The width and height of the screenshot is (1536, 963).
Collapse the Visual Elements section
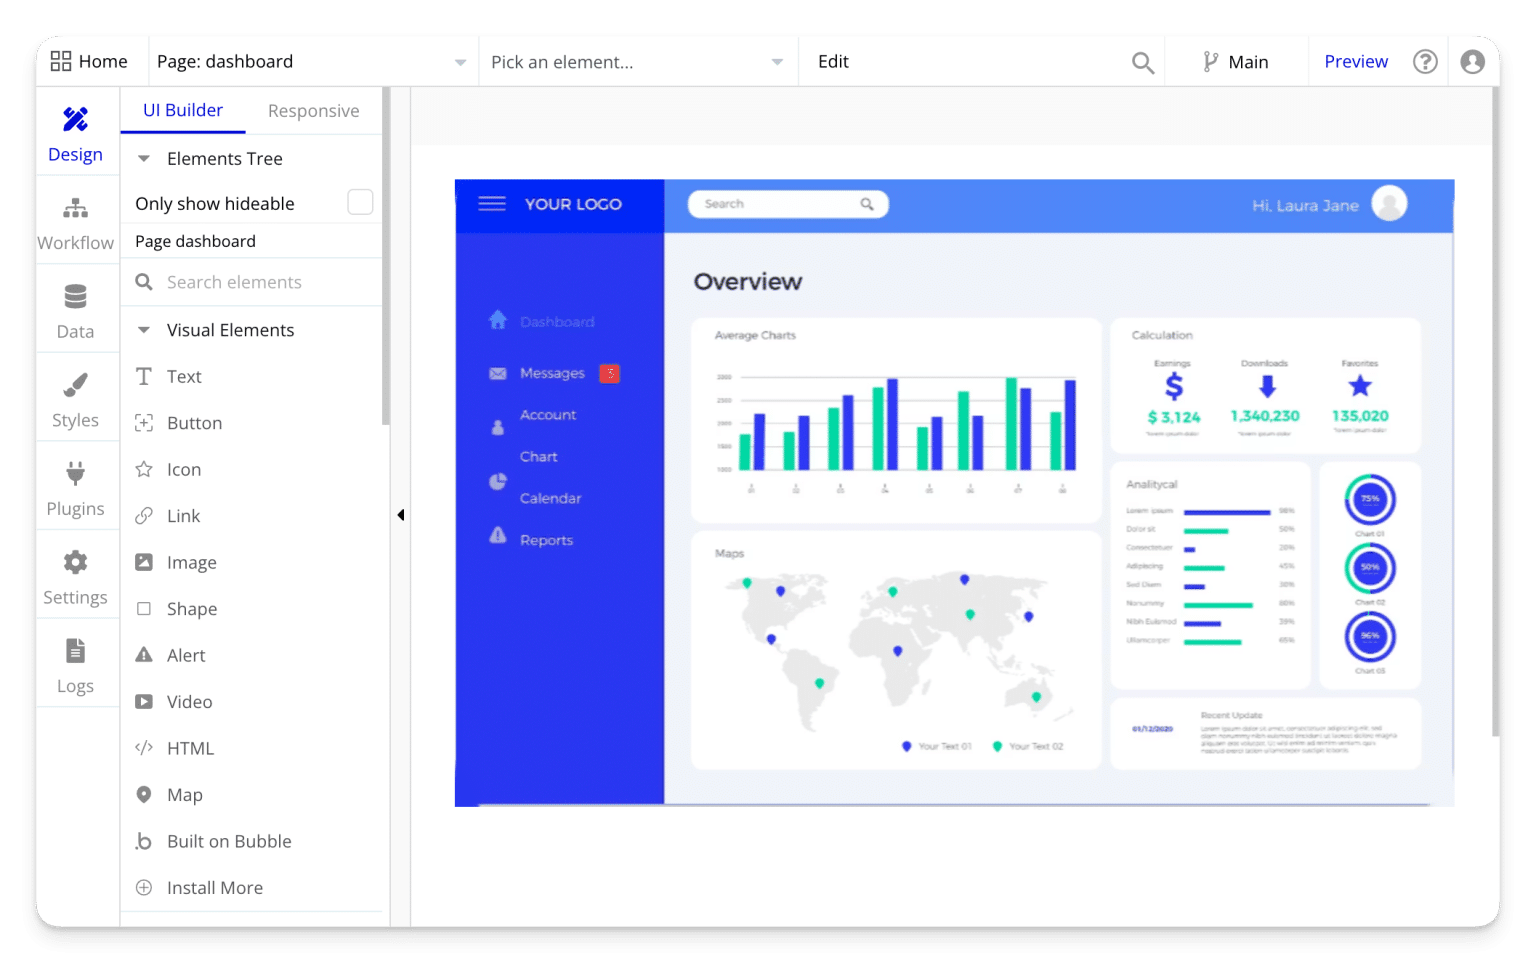(142, 329)
